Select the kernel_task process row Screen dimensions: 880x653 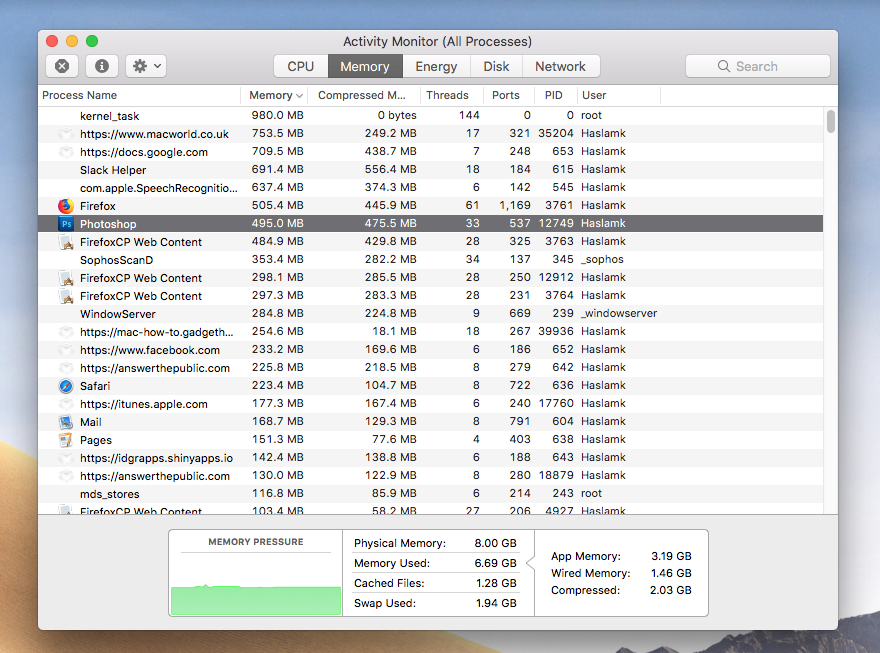click(430, 116)
